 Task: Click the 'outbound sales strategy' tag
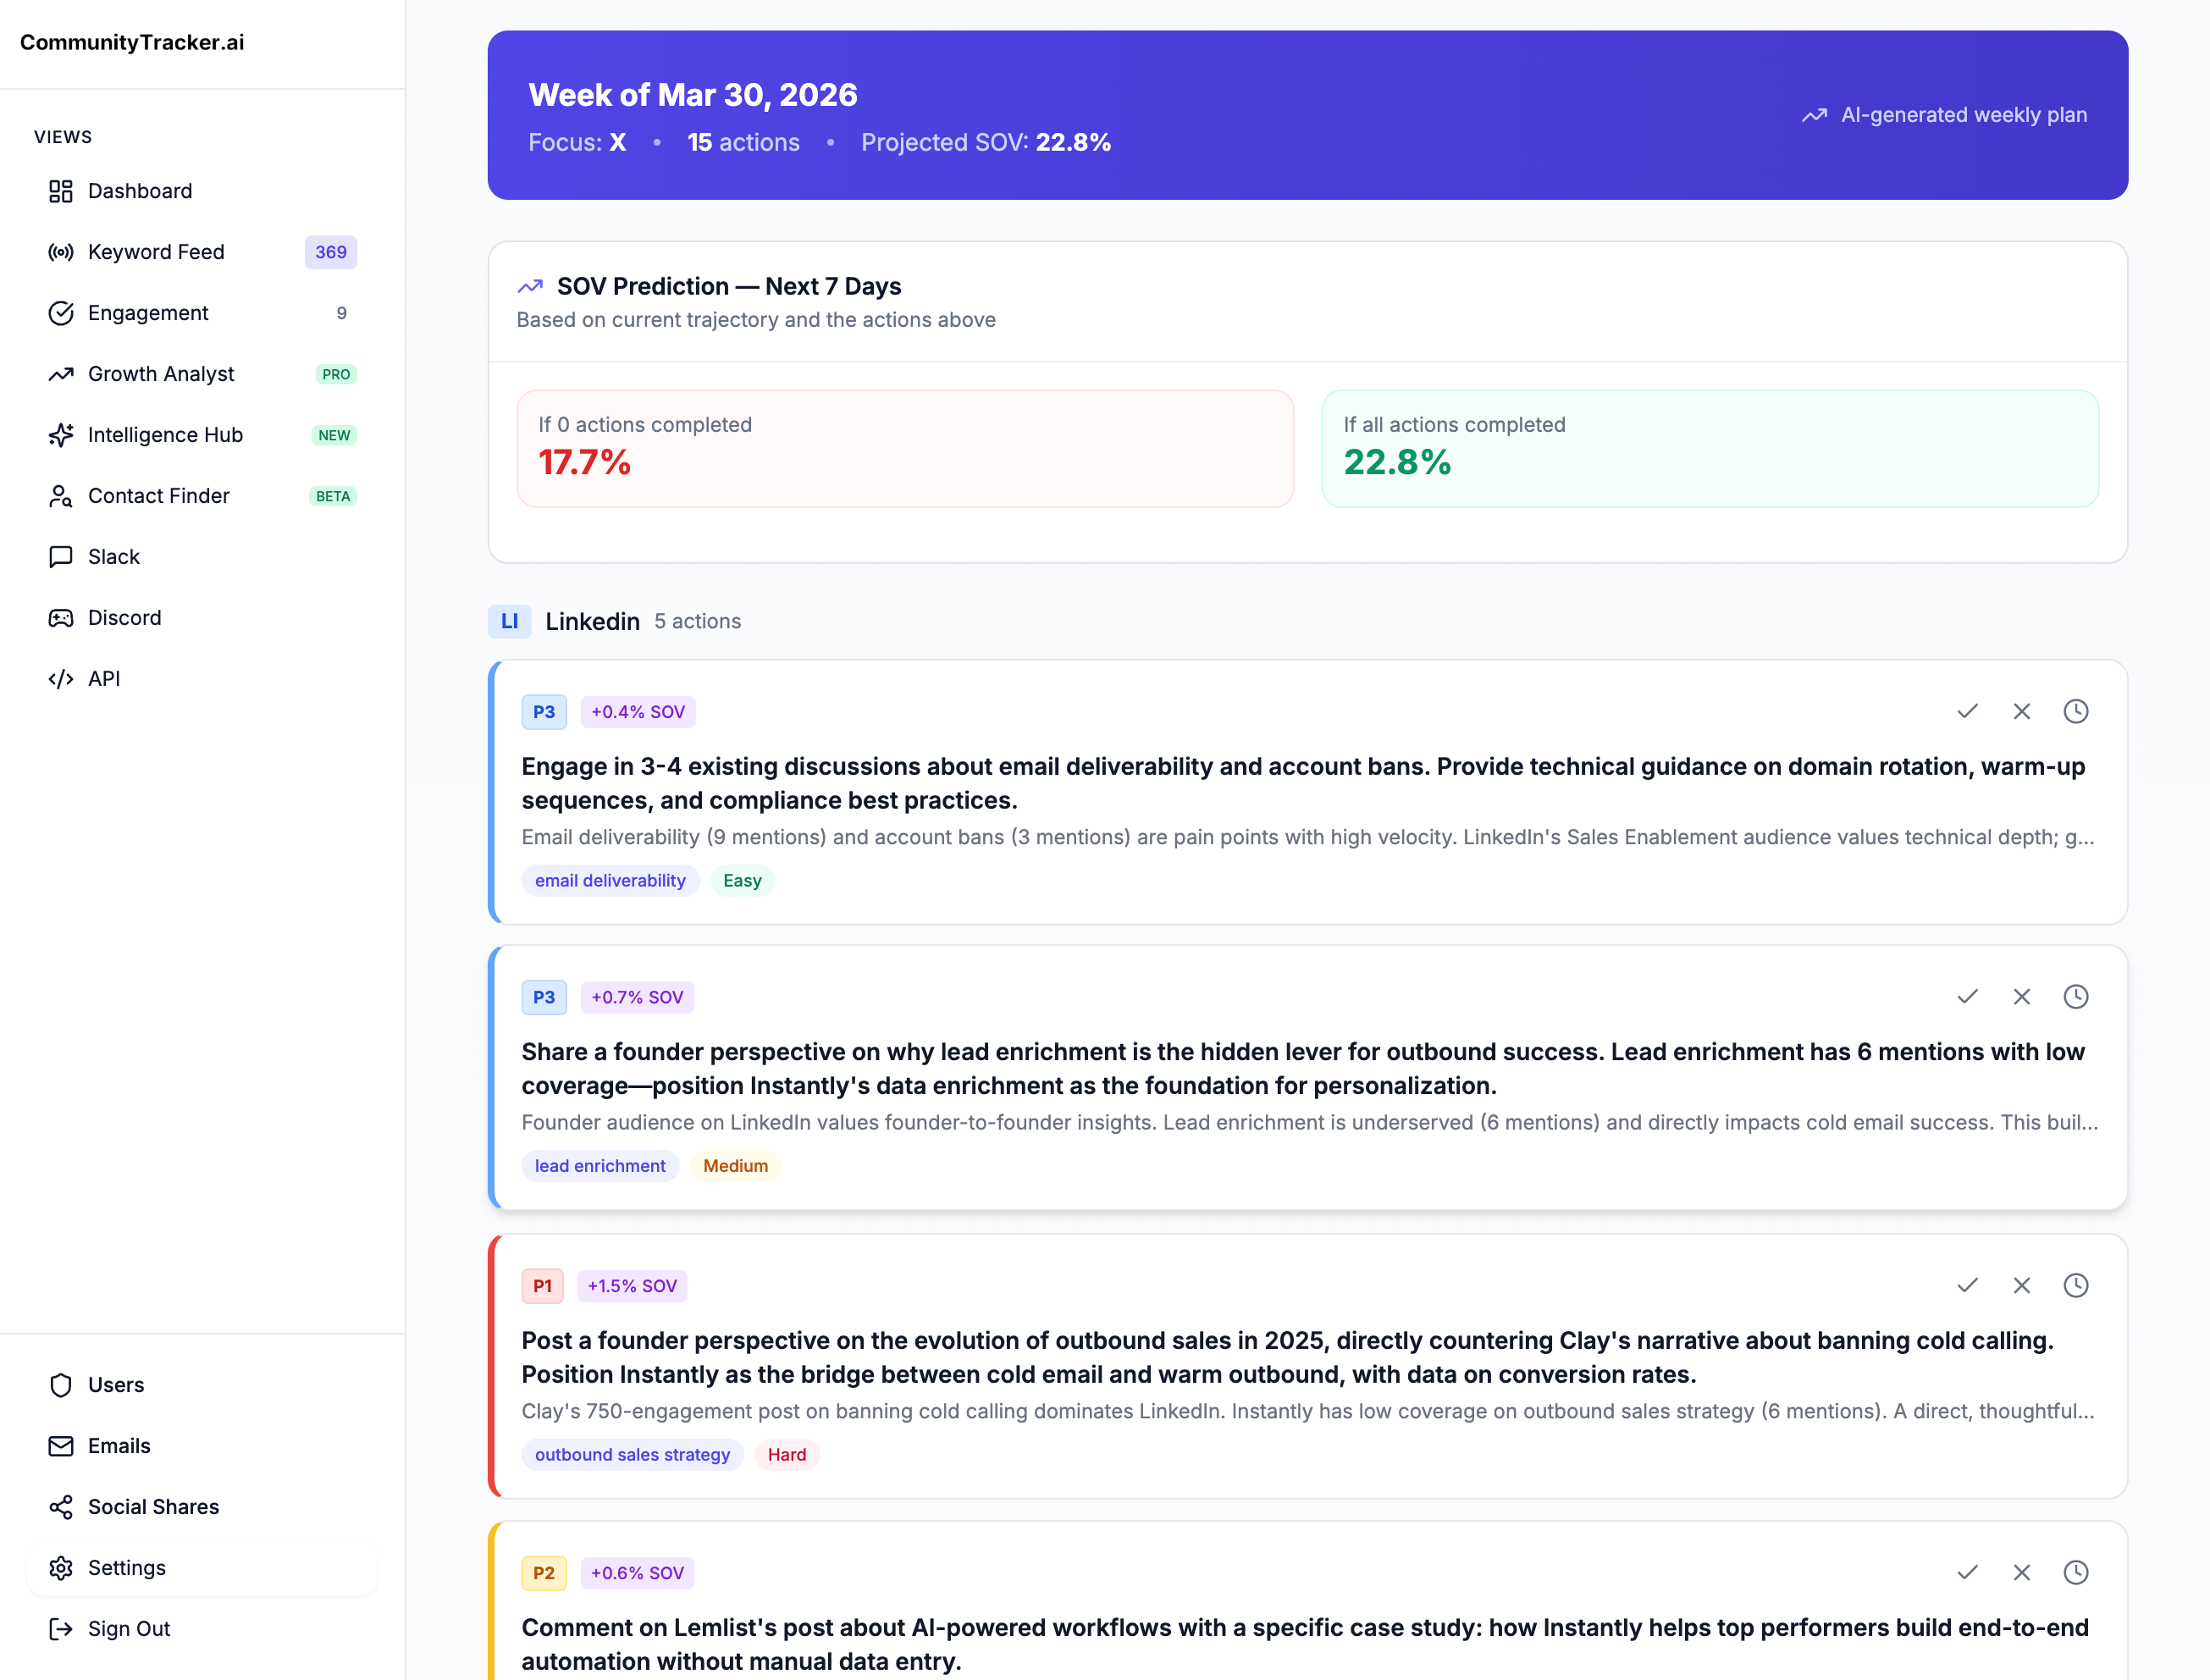[632, 1455]
